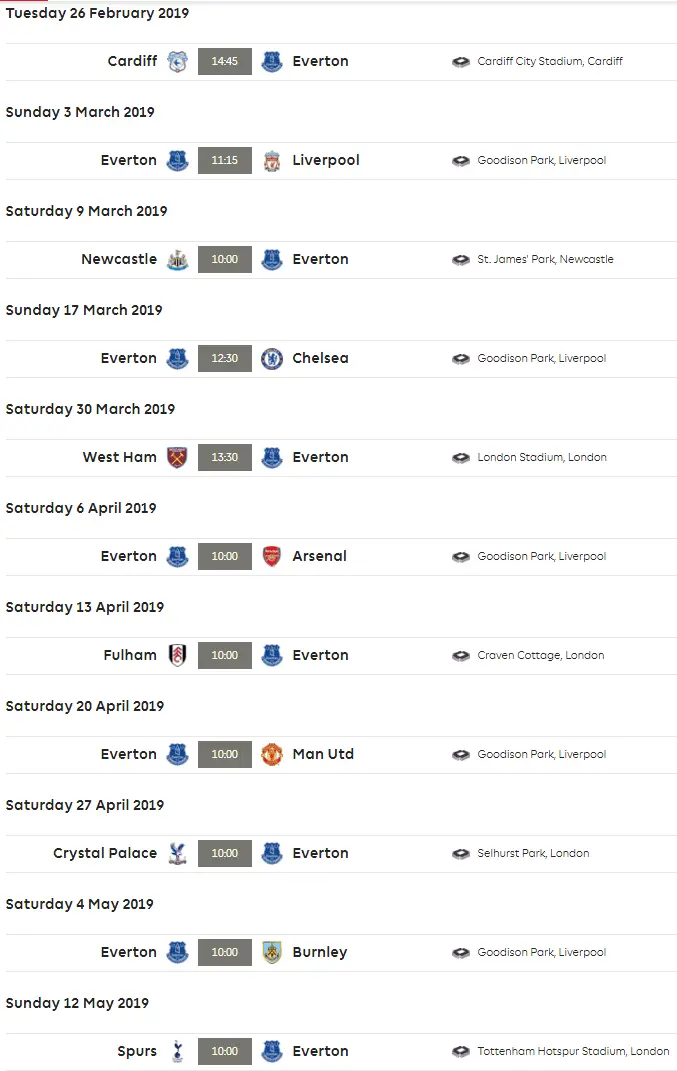Open the 11:15 Everton v Liverpool kickoff
677x1071 pixels.
click(x=225, y=160)
